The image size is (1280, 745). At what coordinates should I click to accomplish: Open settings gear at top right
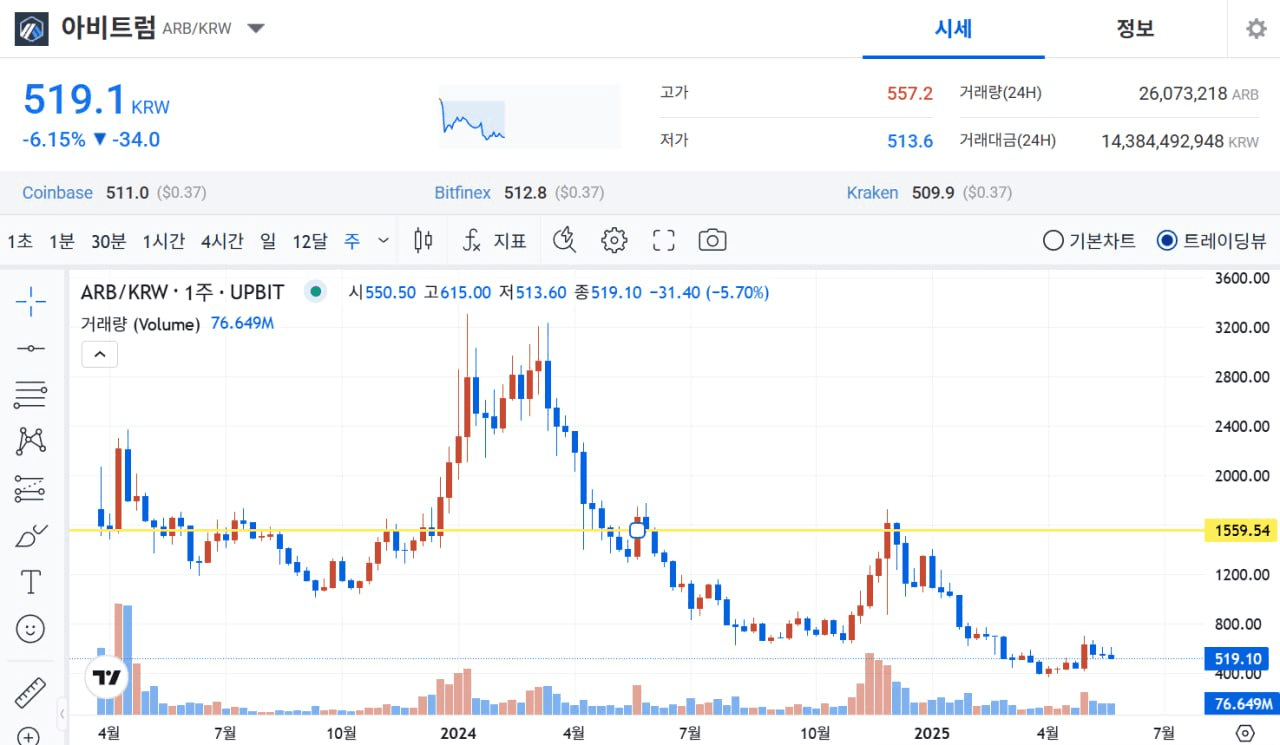(1256, 29)
